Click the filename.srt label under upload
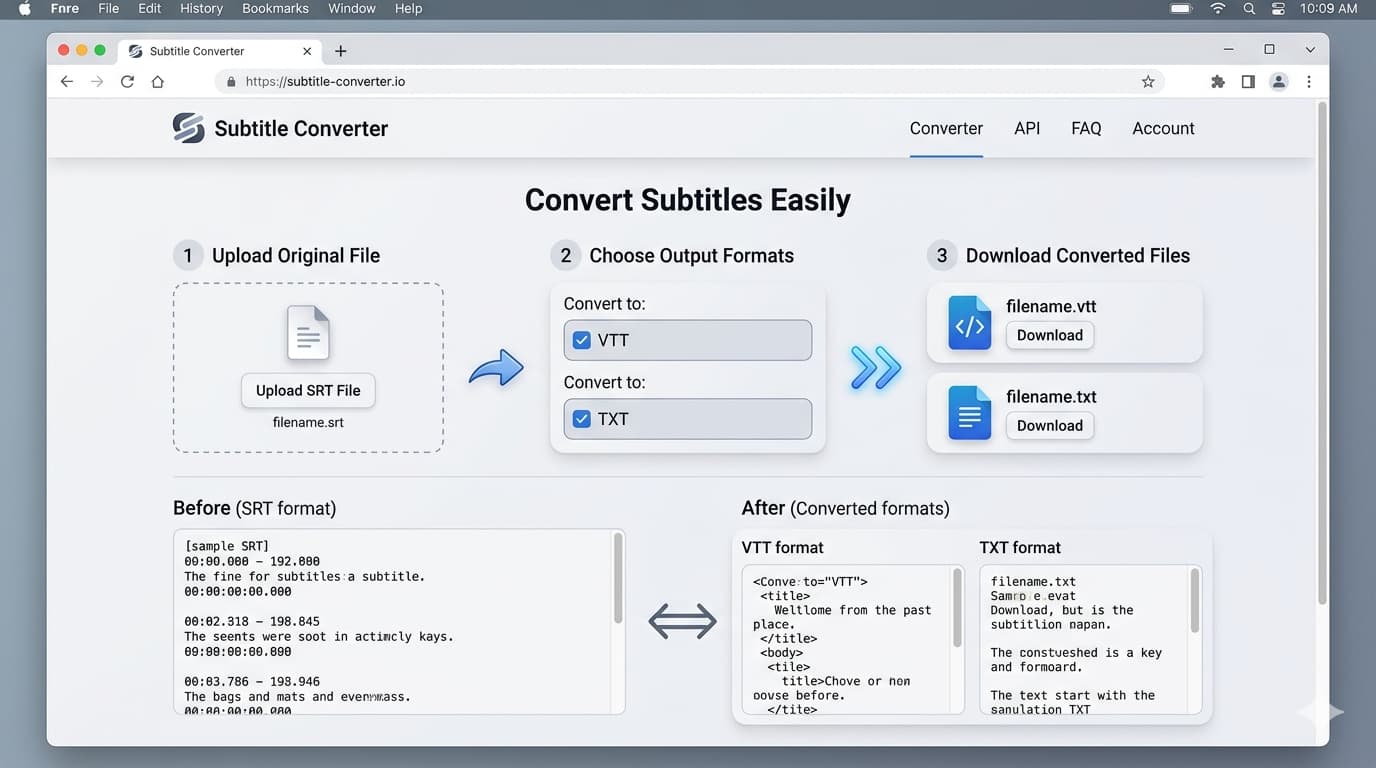The image size is (1376, 768). click(308, 422)
